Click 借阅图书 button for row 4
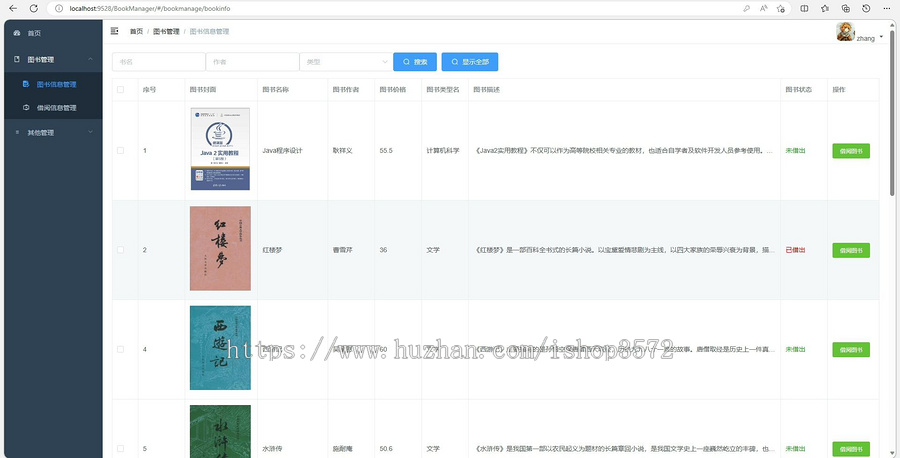Screen dimensions: 900x458 coord(851,350)
